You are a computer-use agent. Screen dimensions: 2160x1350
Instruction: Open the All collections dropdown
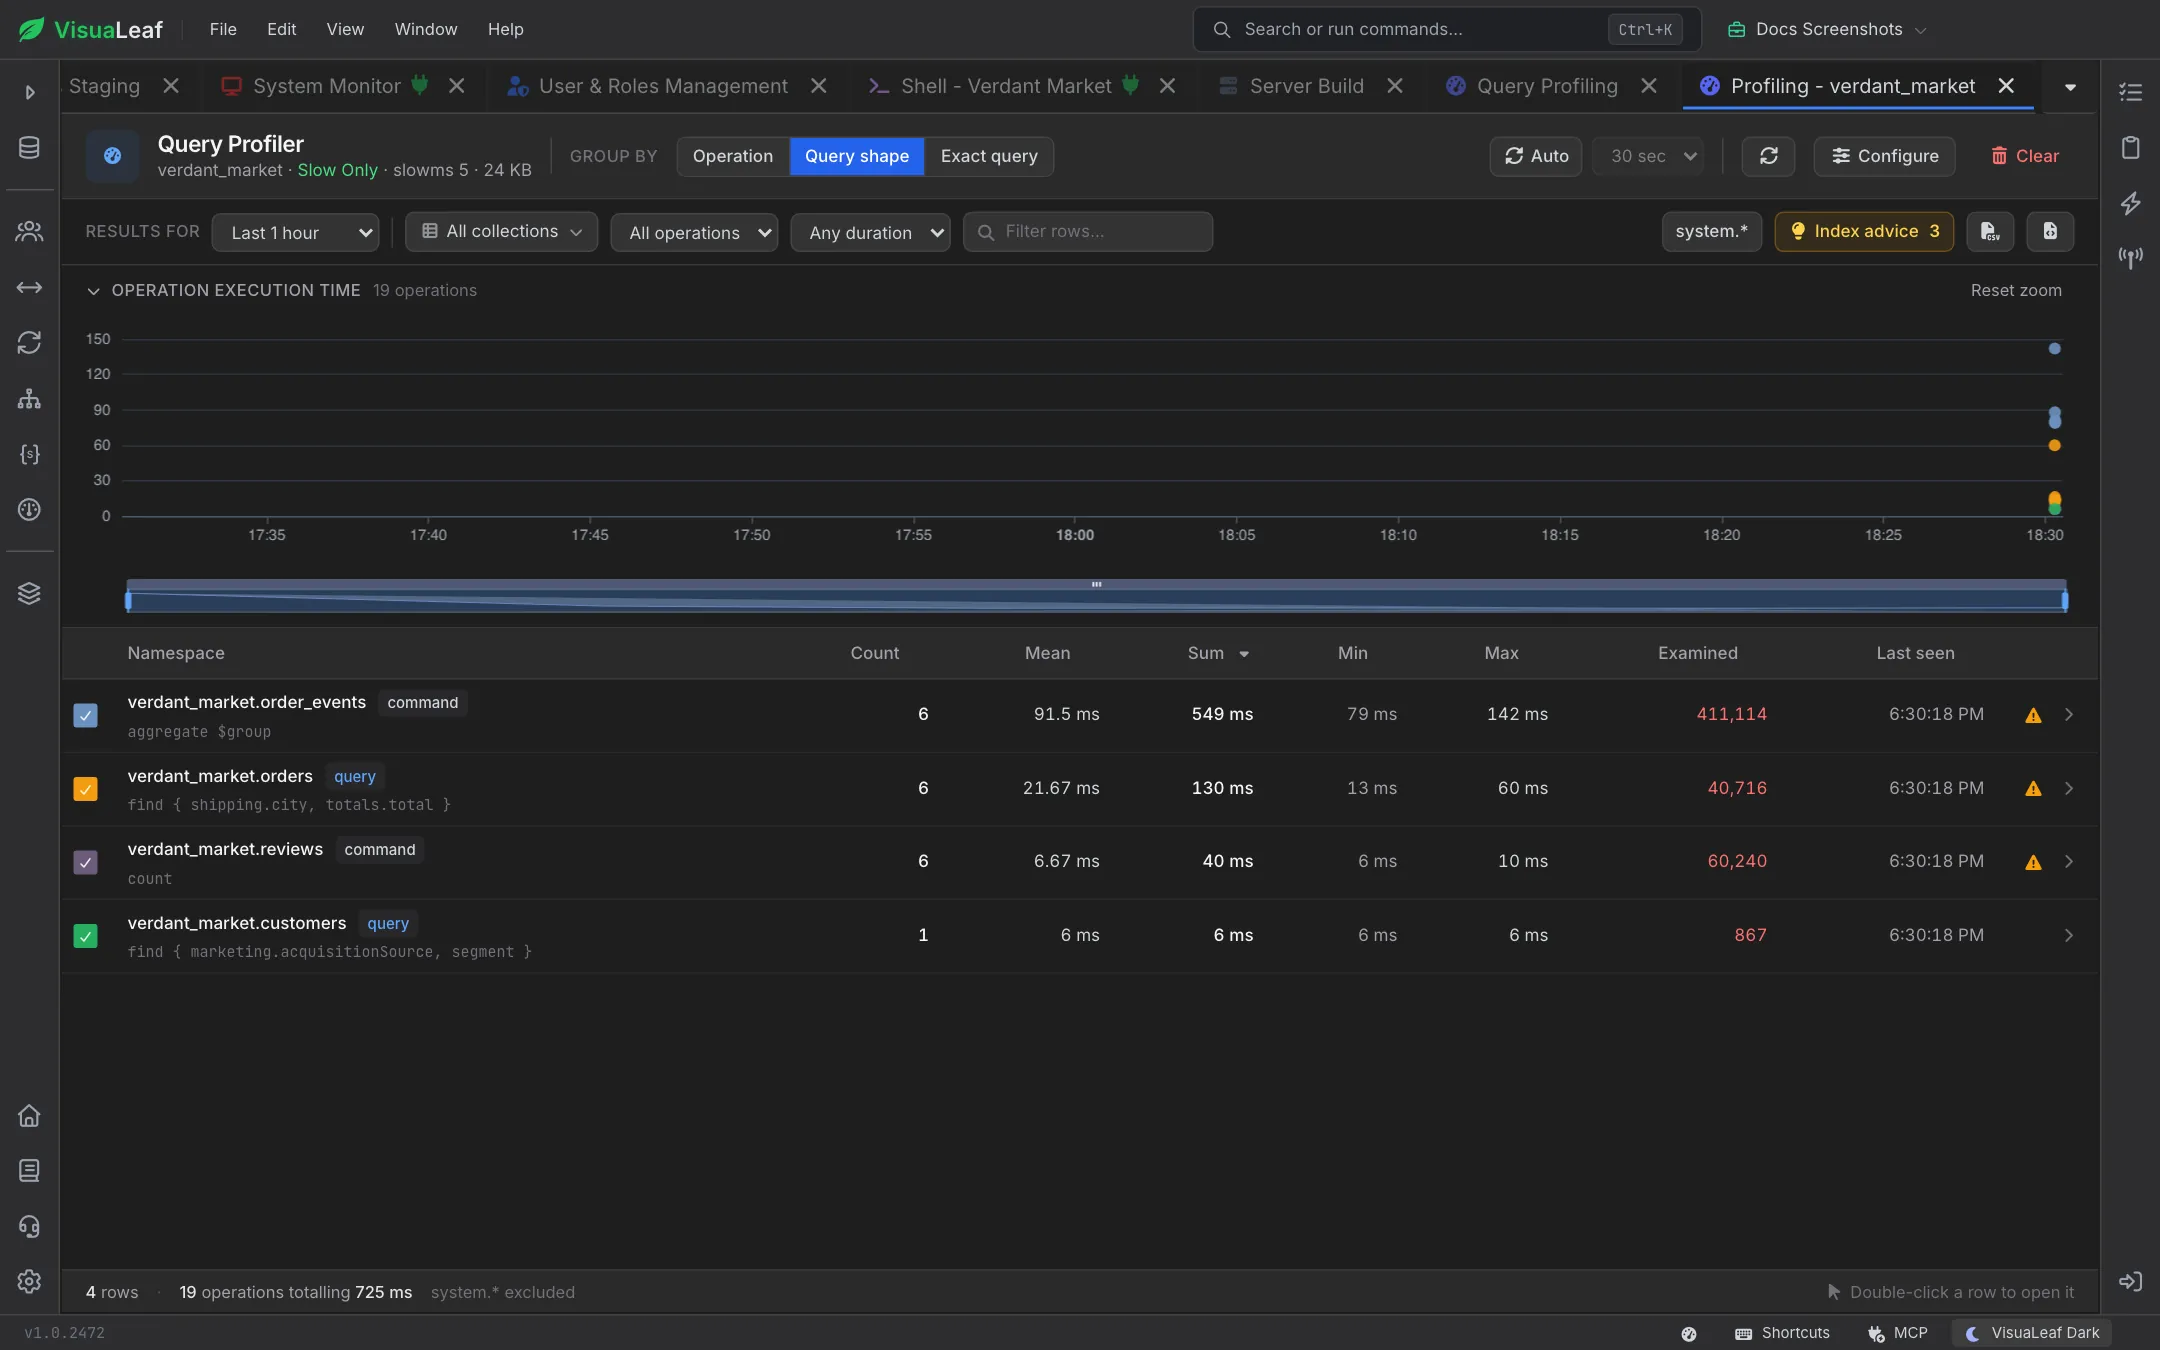point(501,231)
